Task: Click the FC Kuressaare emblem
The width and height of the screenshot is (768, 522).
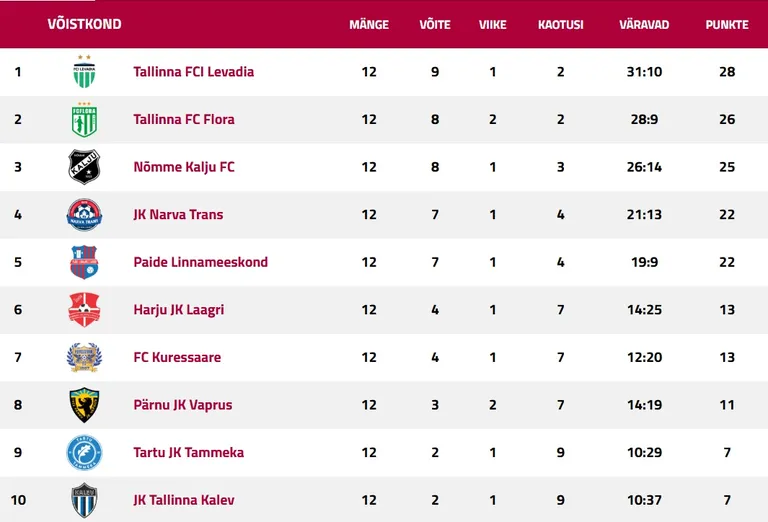Action: 84,357
